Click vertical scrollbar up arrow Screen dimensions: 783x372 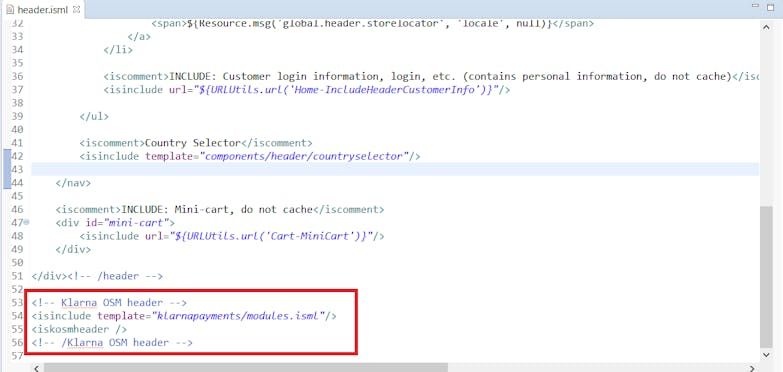click(x=767, y=27)
